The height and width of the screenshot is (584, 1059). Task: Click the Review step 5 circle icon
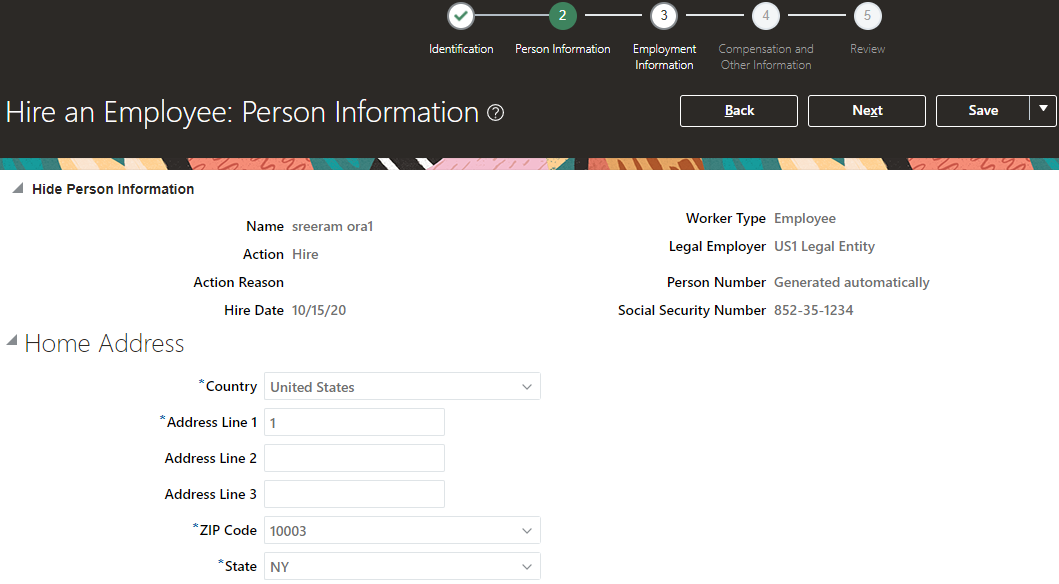867,16
